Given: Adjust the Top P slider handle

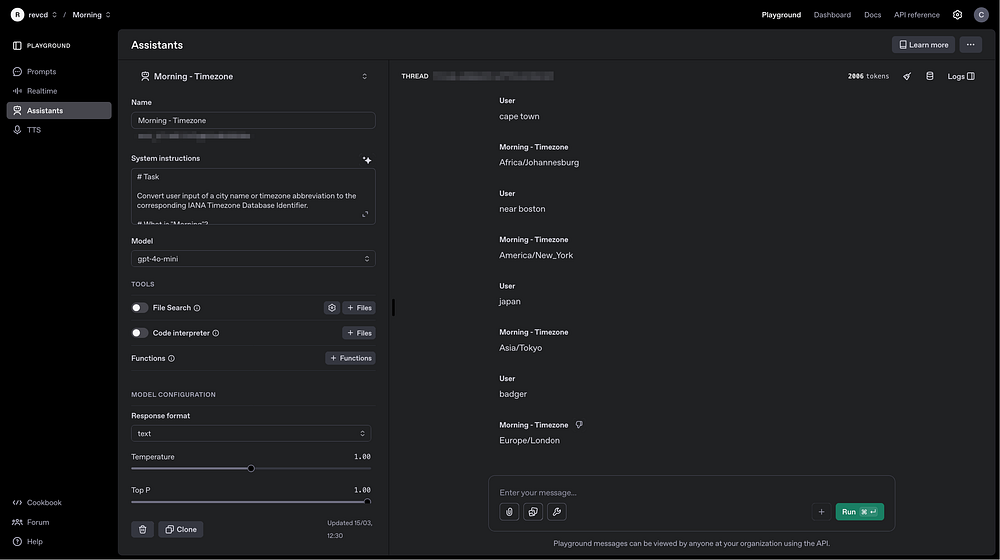Looking at the screenshot, I should tap(367, 501).
